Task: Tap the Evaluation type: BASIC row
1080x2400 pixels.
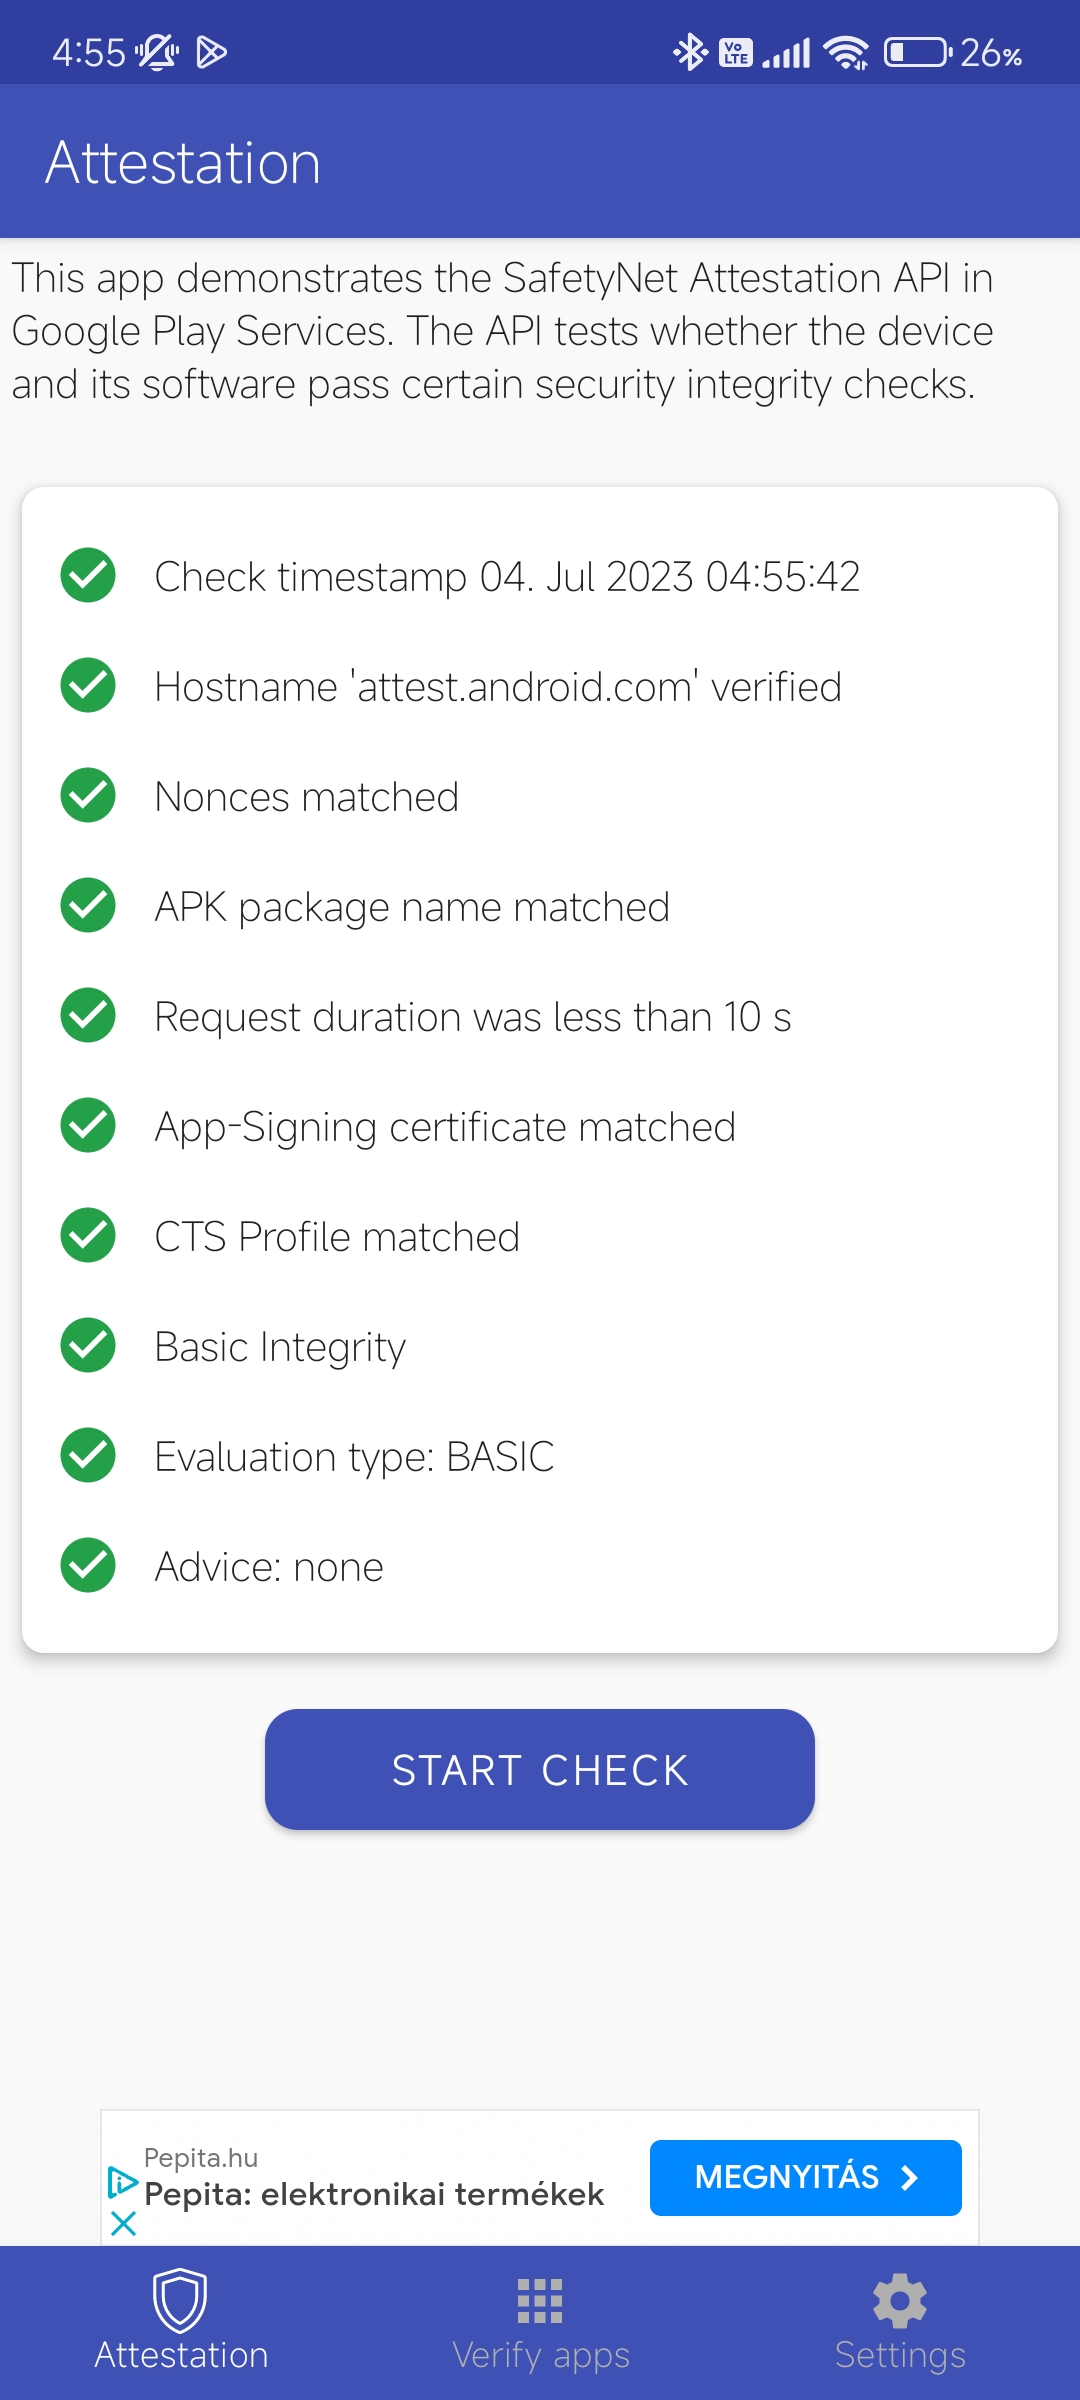Action: [540, 1456]
